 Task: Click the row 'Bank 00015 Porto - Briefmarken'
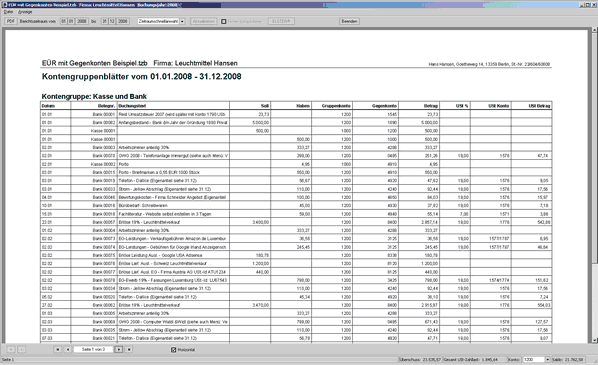[296, 172]
